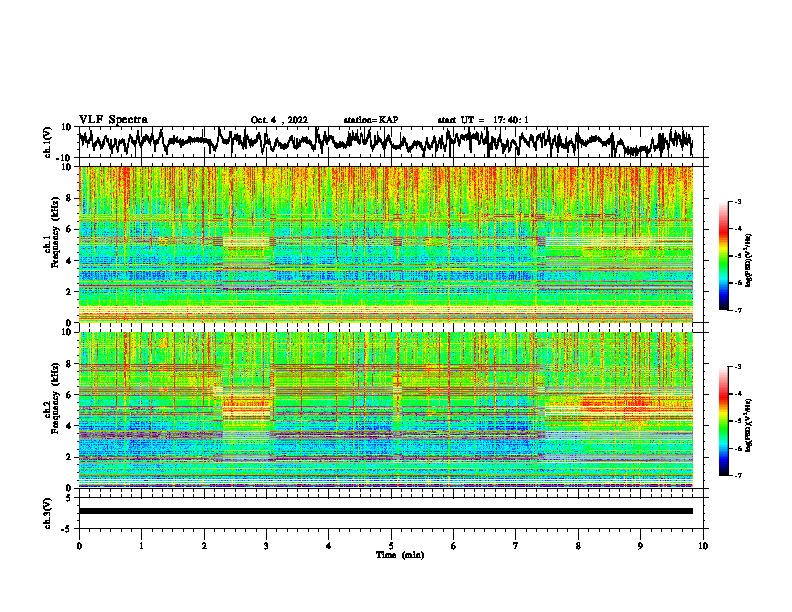Click the 'start UT = 17:40:1' label
The width and height of the screenshot is (792, 612).
483,120
